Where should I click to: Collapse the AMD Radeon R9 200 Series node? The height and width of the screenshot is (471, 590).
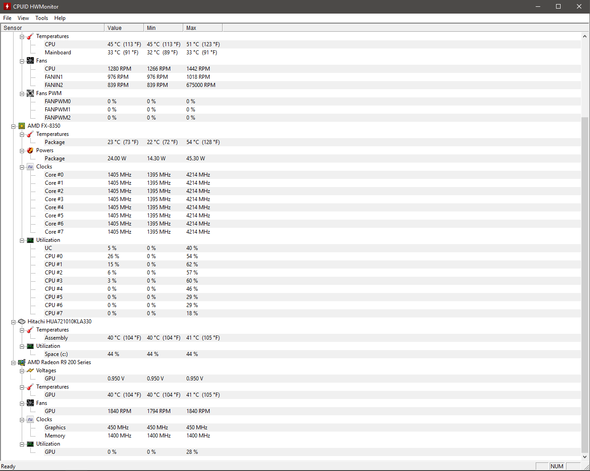(13, 363)
